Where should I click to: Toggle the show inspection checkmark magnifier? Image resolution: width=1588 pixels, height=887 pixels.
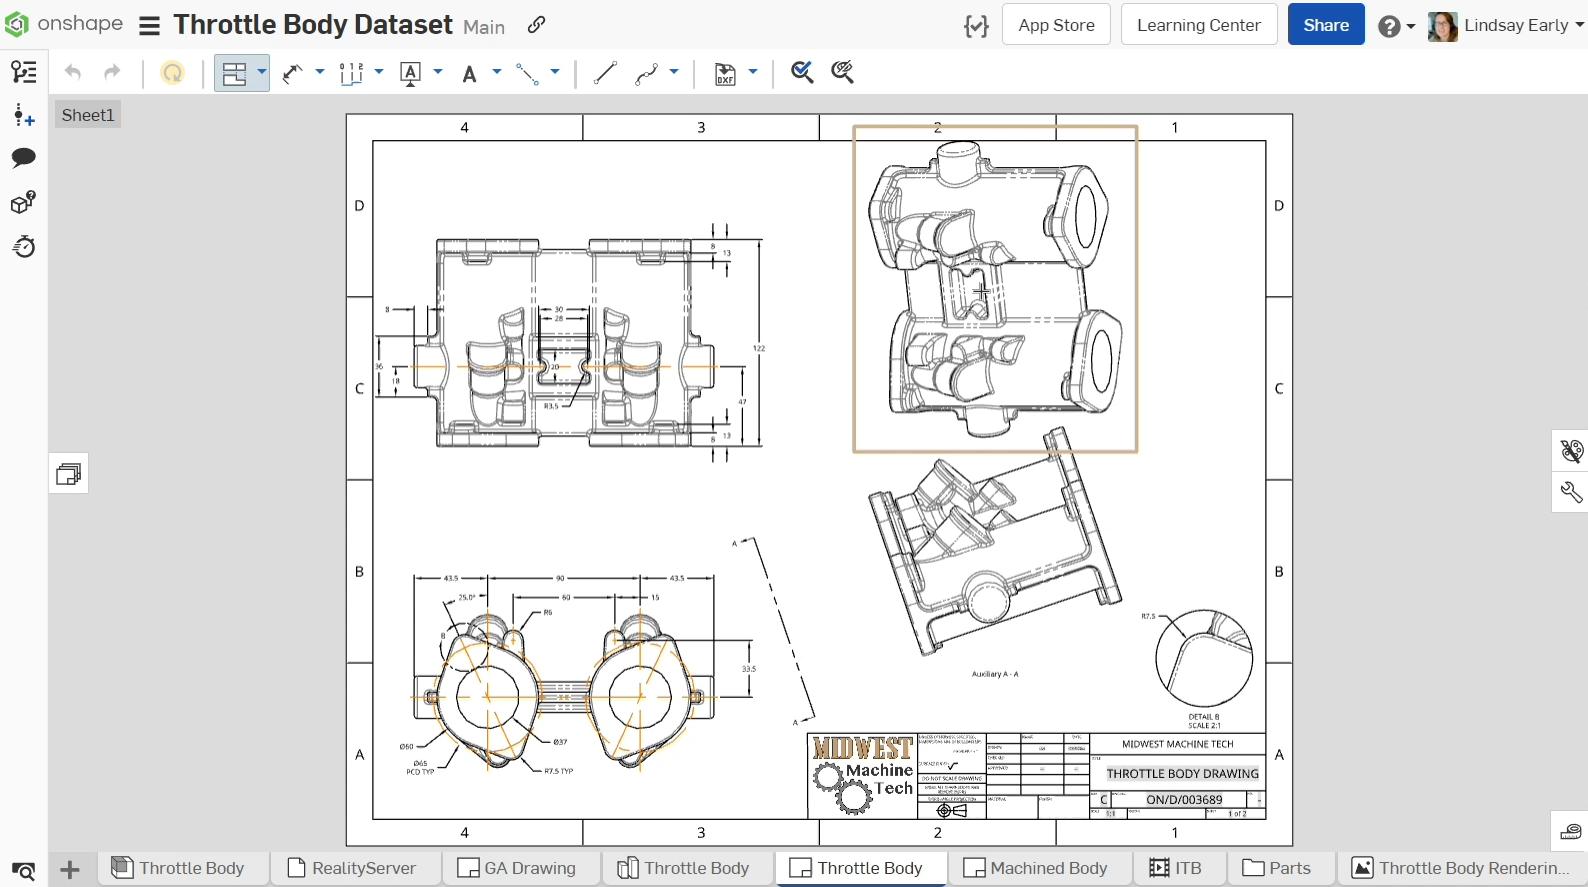801,72
